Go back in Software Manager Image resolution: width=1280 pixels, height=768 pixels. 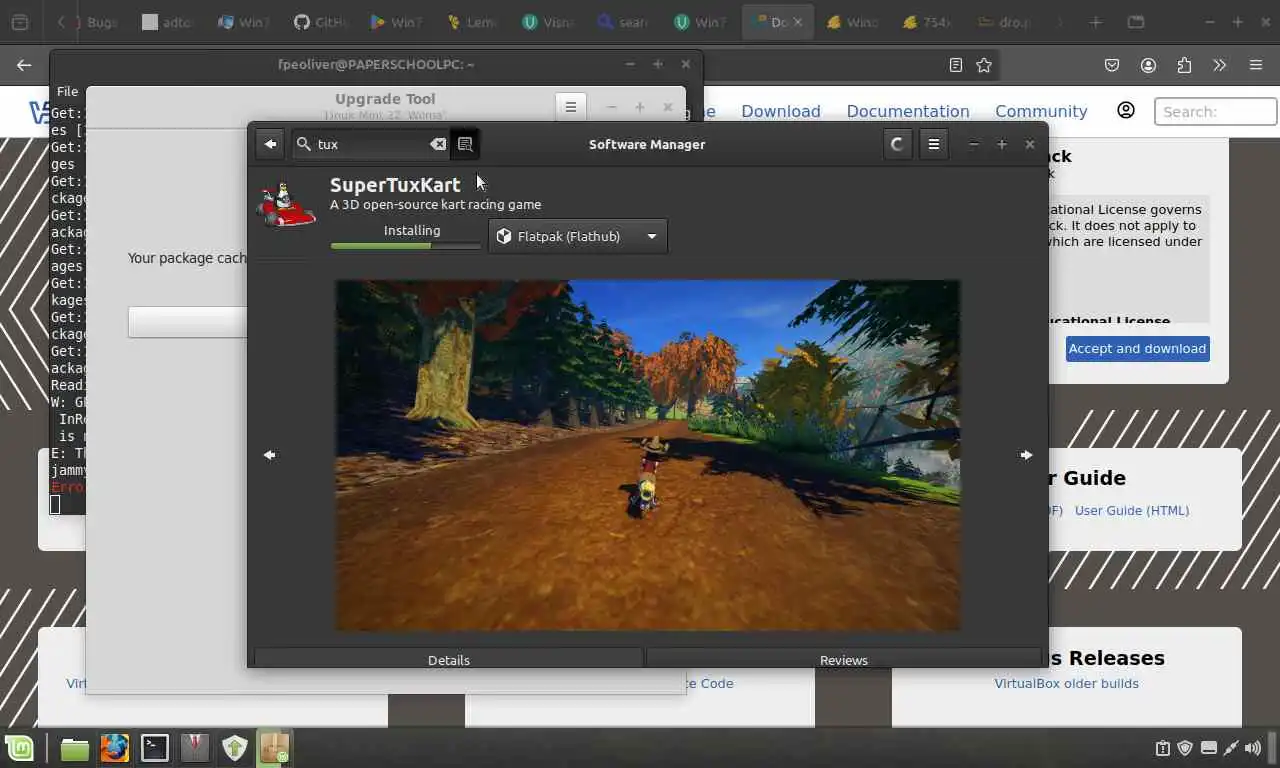(270, 144)
